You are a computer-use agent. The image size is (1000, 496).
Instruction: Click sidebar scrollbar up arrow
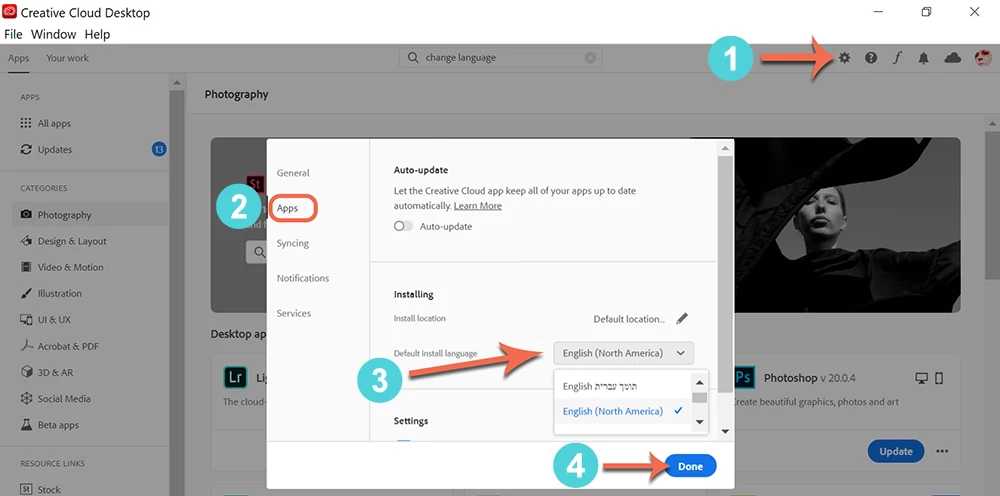click(177, 83)
